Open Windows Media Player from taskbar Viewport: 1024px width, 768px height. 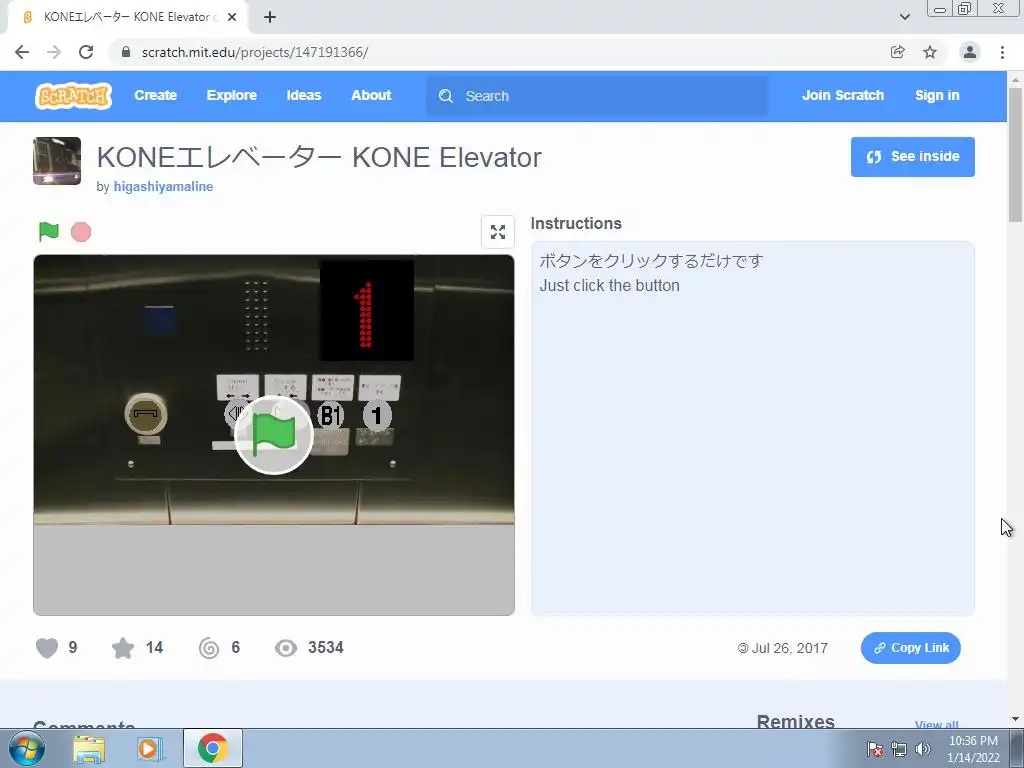coord(150,749)
